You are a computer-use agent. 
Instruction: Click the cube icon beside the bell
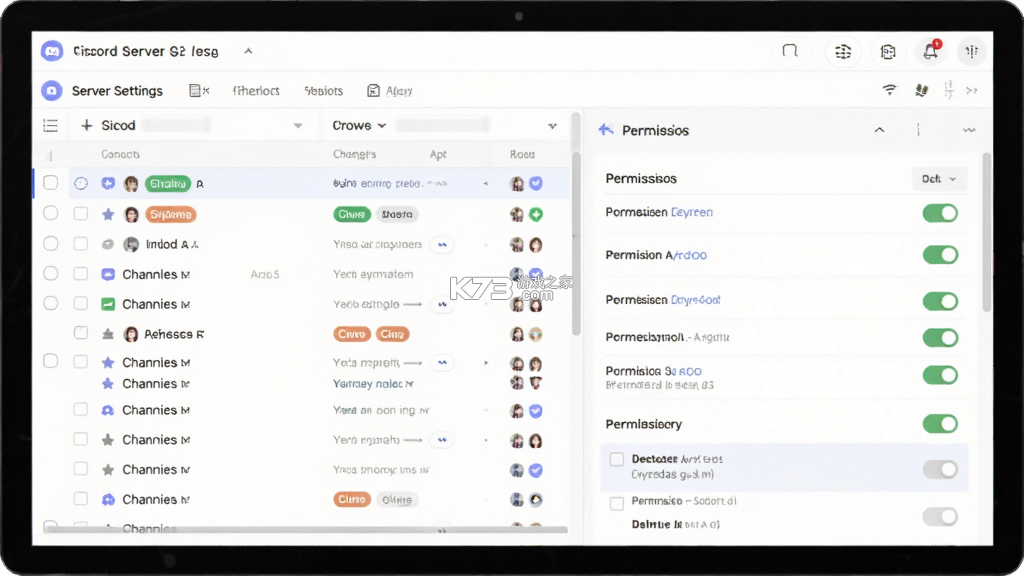click(x=888, y=52)
